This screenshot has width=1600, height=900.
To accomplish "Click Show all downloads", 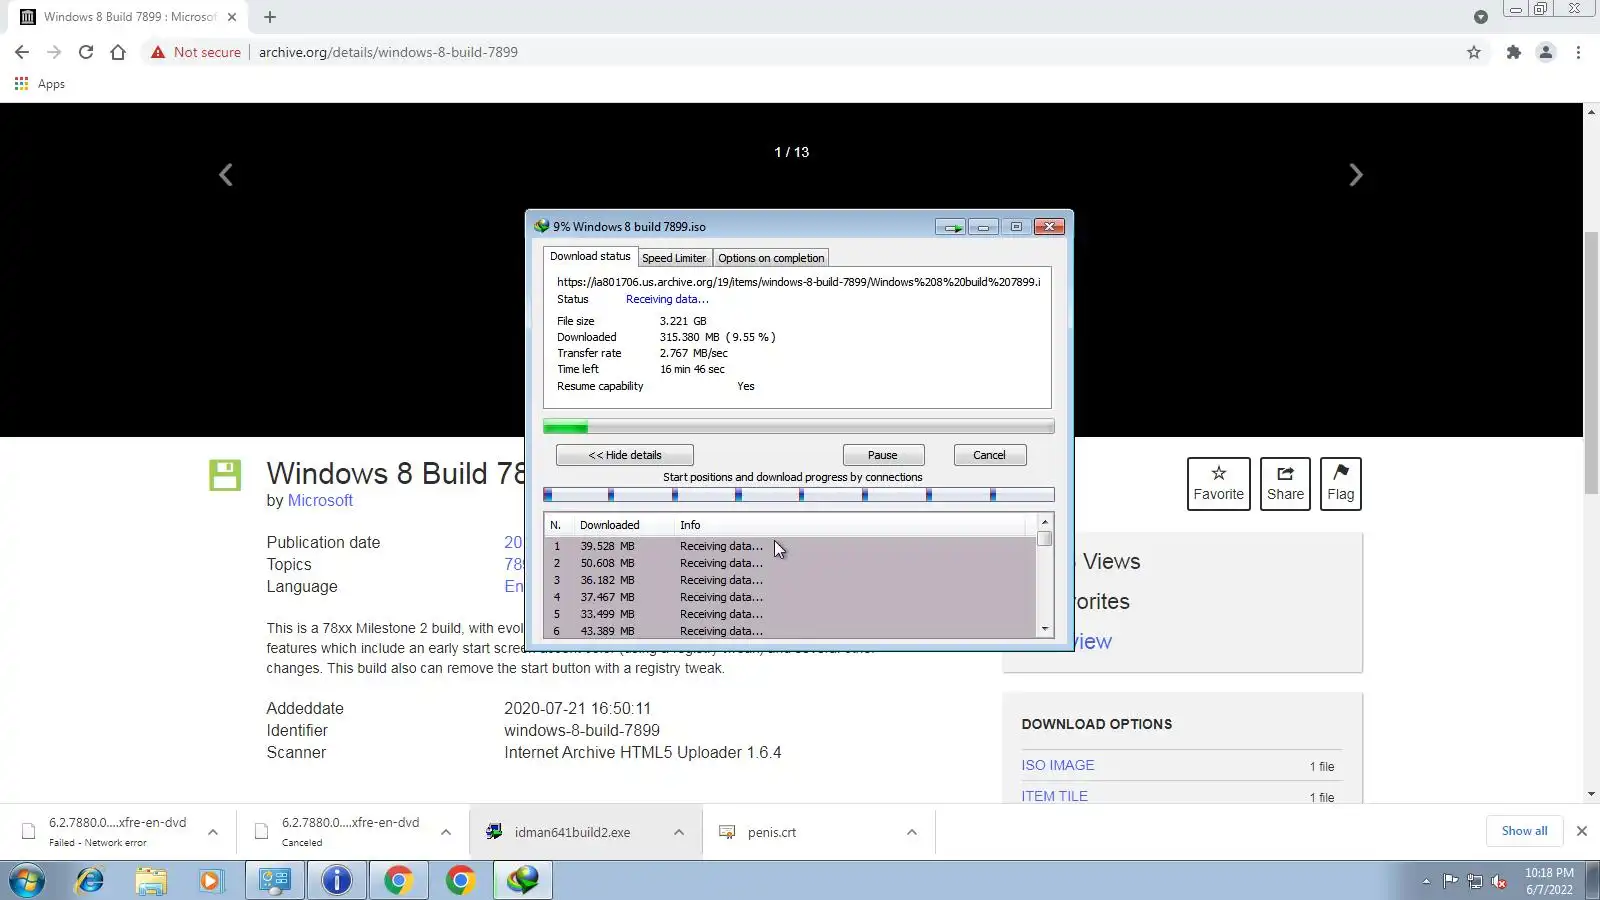I will click(1525, 831).
